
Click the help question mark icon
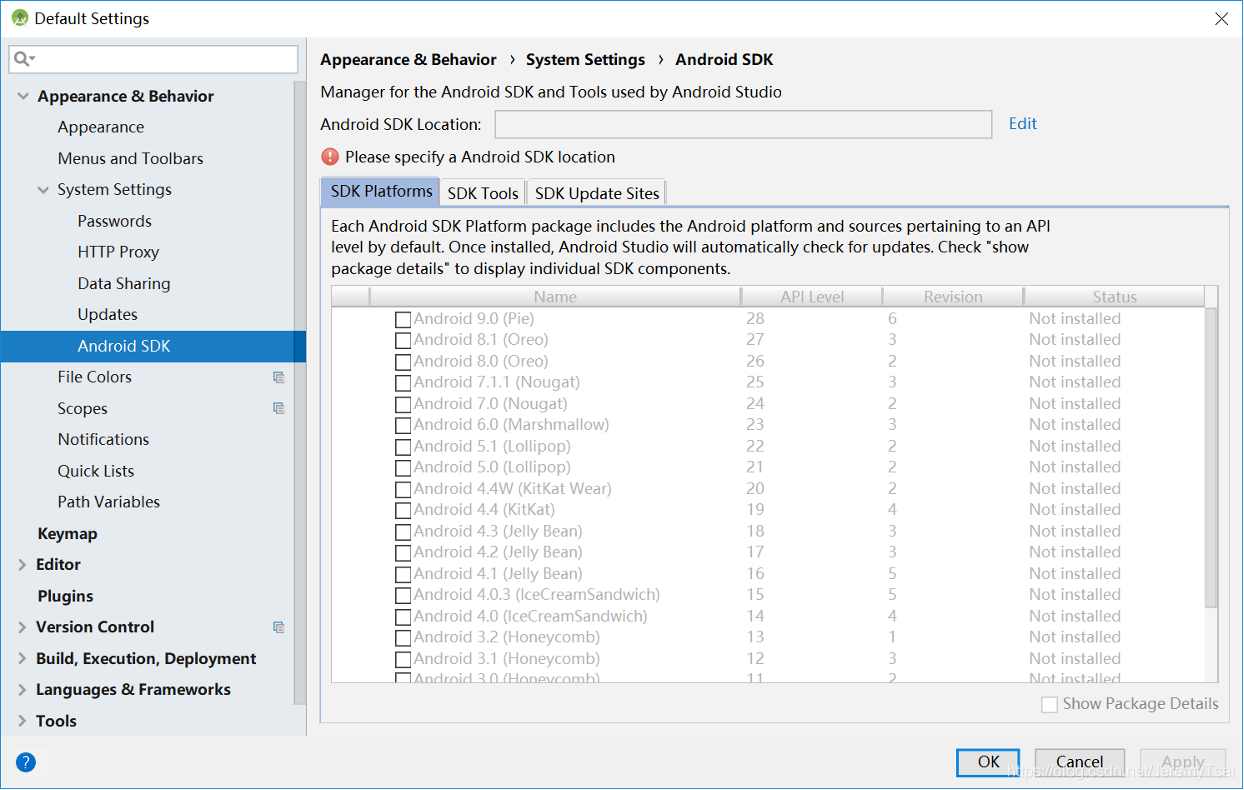(26, 762)
